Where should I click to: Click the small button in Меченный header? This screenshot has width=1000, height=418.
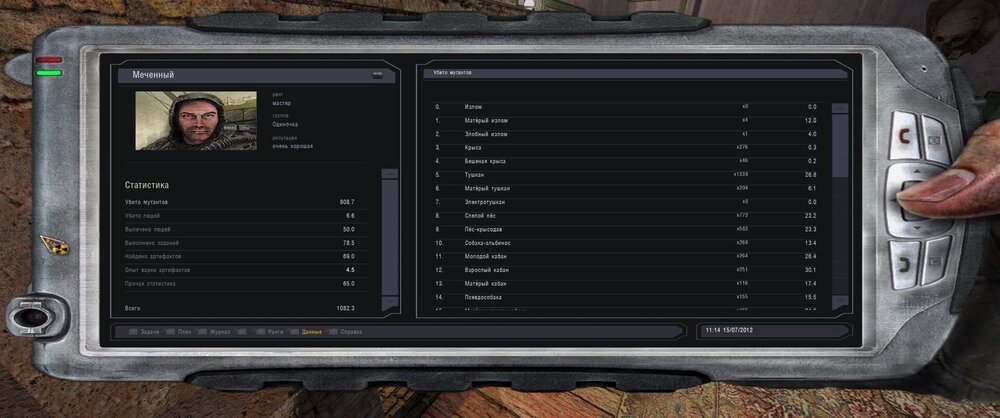click(x=378, y=75)
